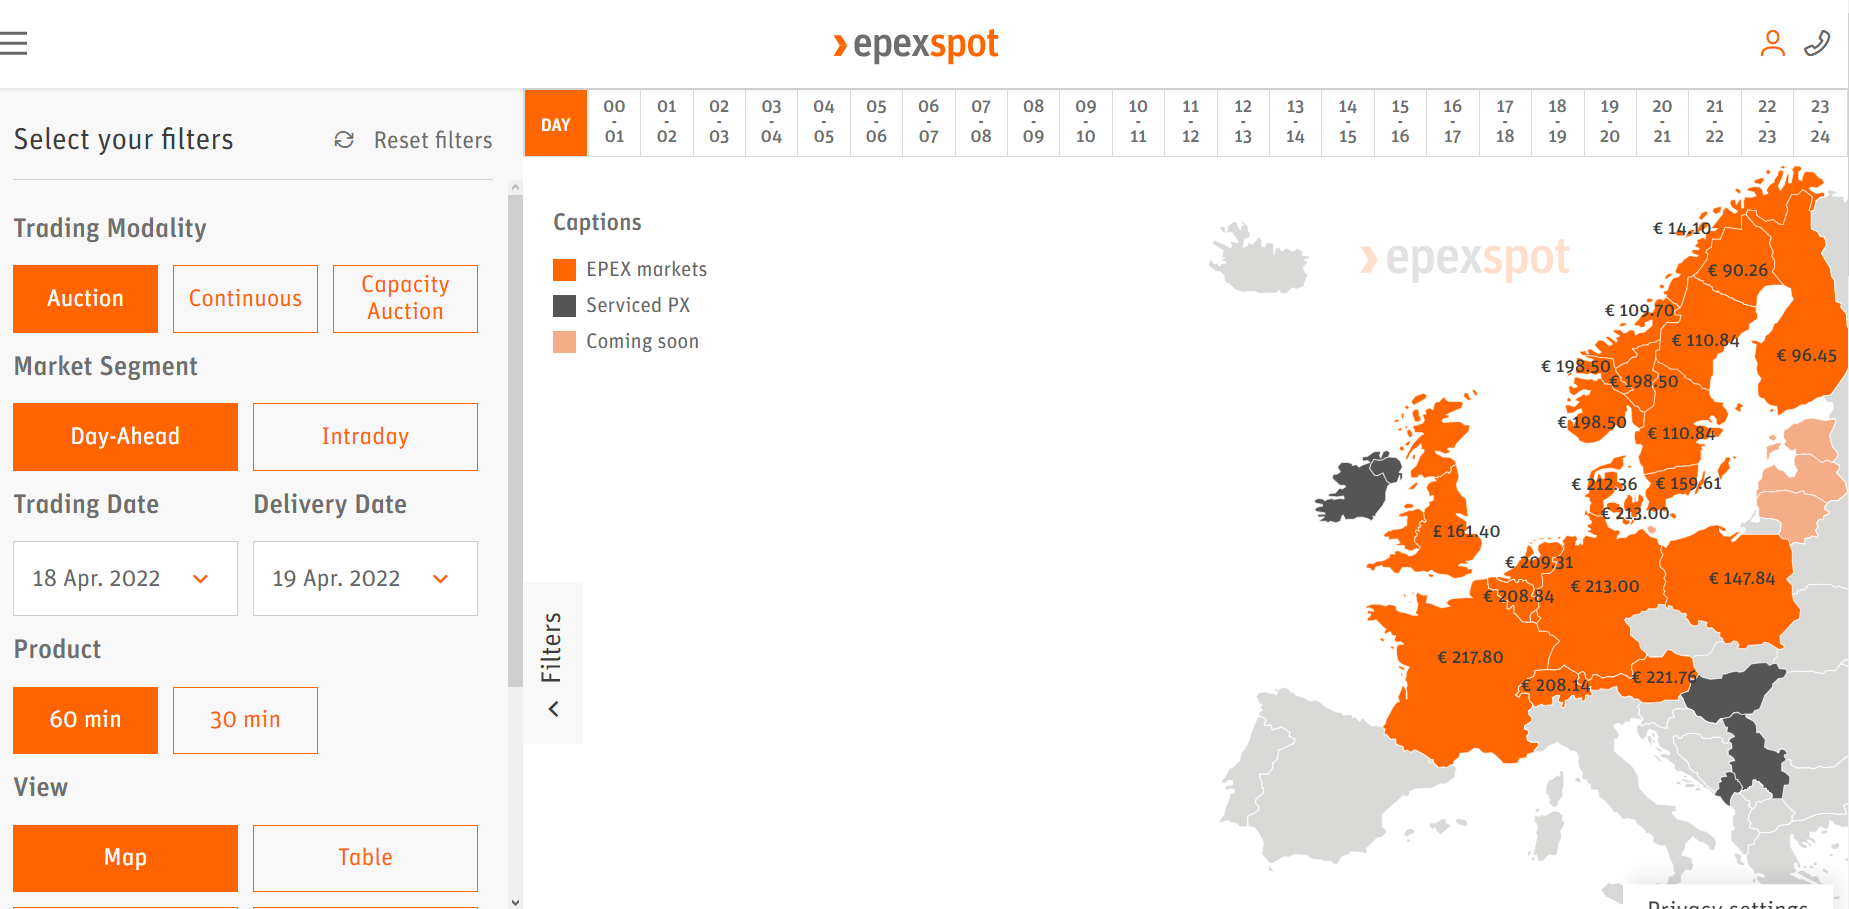Click northern Sweden price € 90.26
1849x909 pixels.
pyautogui.click(x=1738, y=270)
